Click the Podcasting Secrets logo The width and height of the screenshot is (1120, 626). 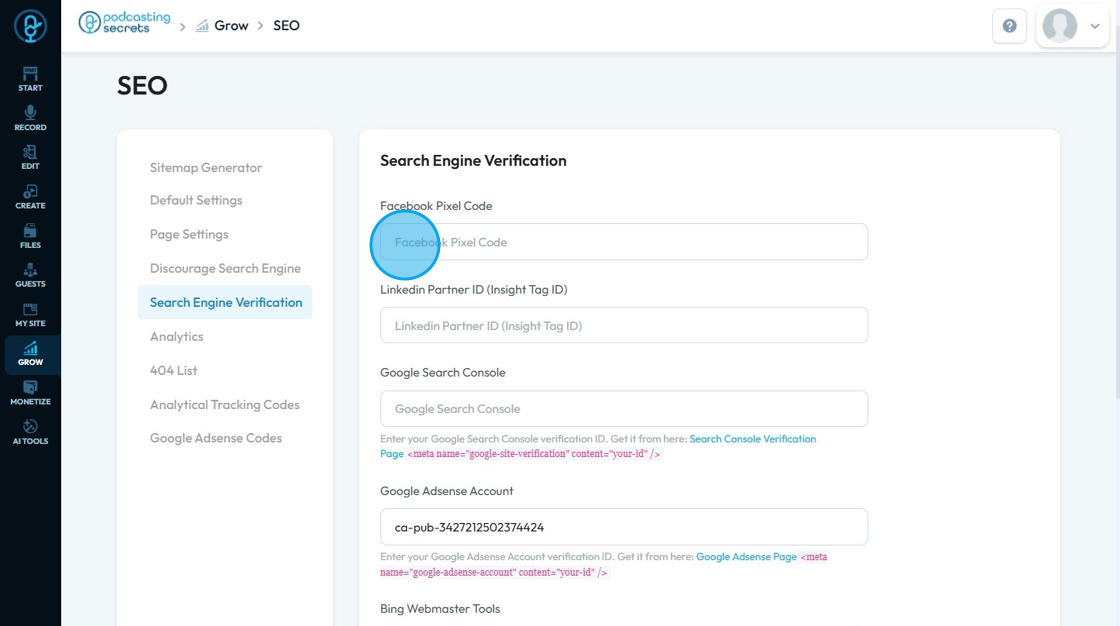point(124,25)
